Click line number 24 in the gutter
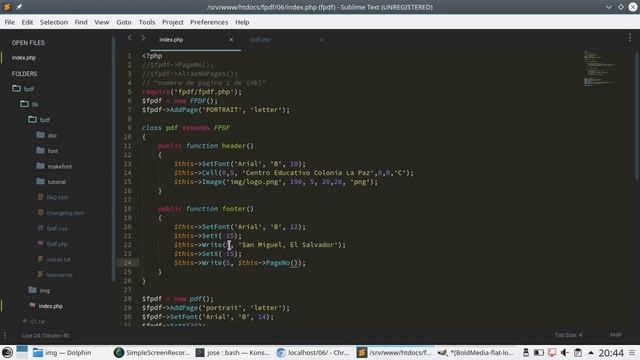This screenshot has width=640, height=360. click(x=128, y=263)
